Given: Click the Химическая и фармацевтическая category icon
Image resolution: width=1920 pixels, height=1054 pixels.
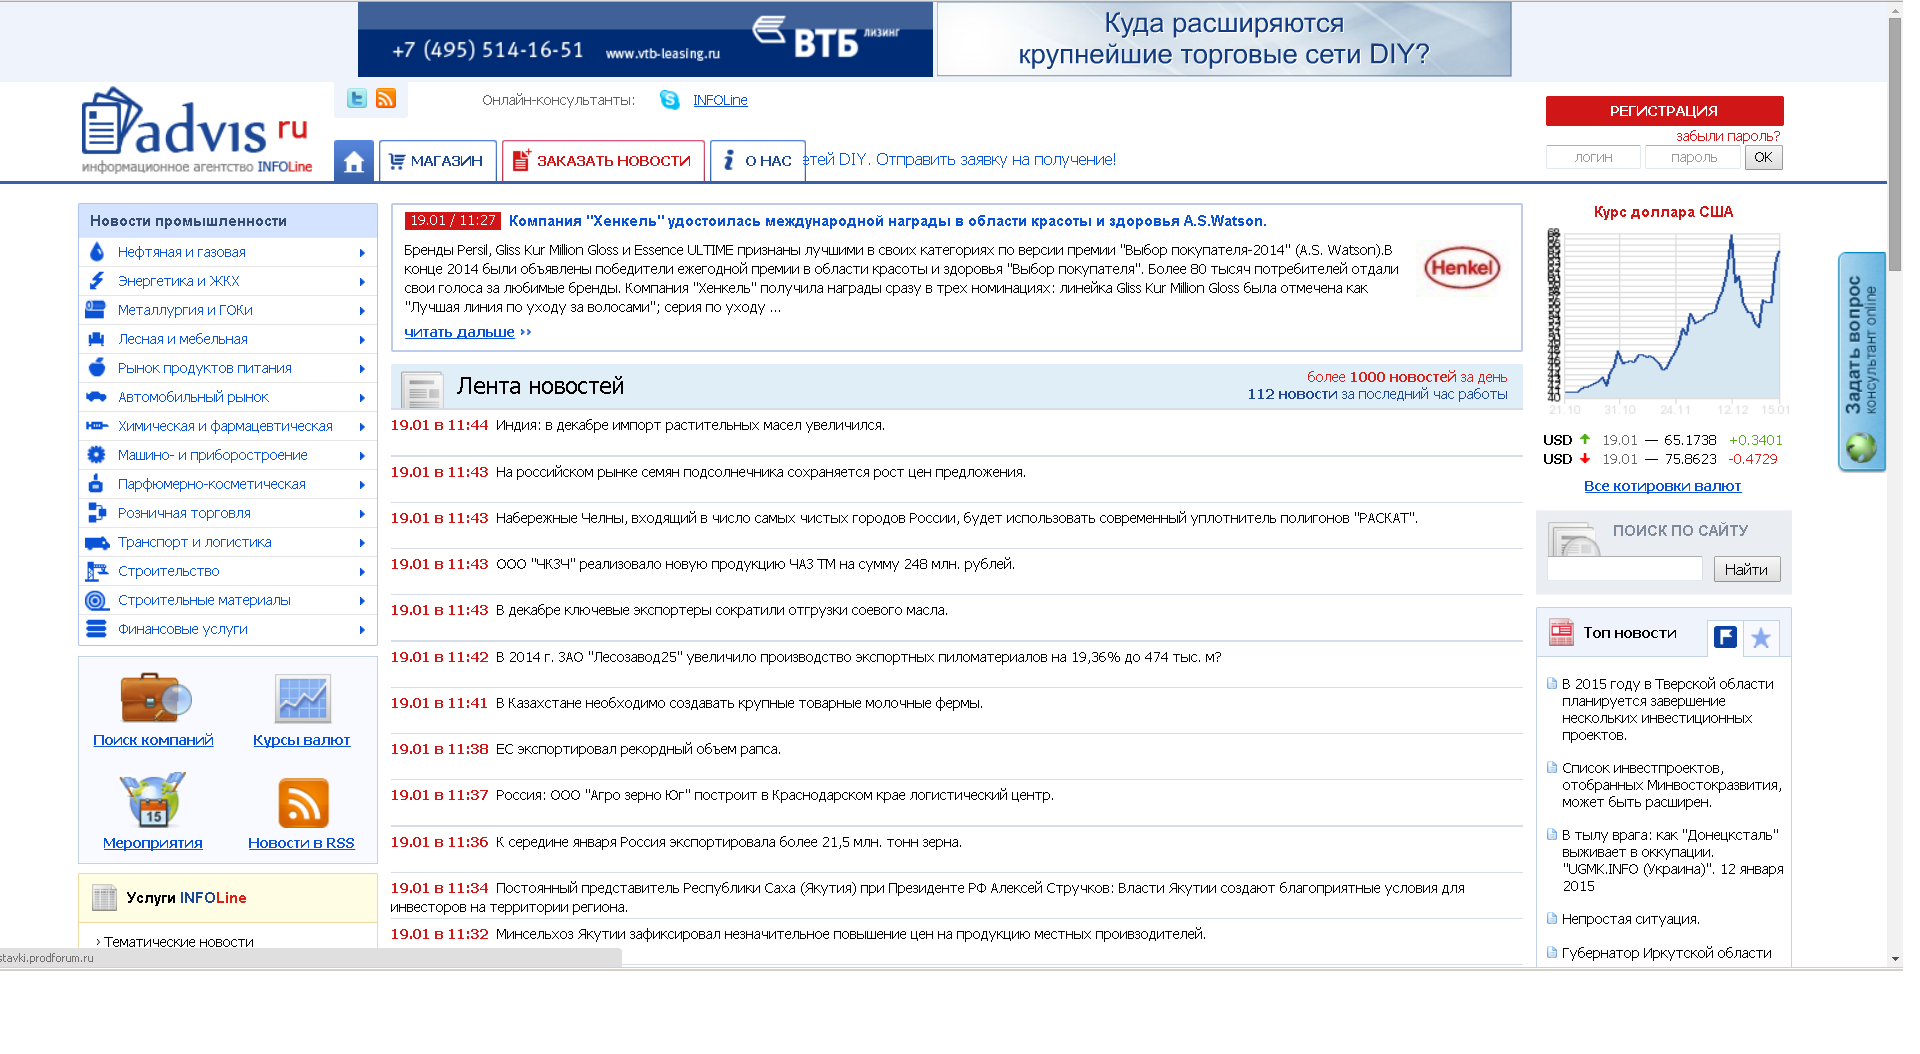Looking at the screenshot, I should 96,426.
